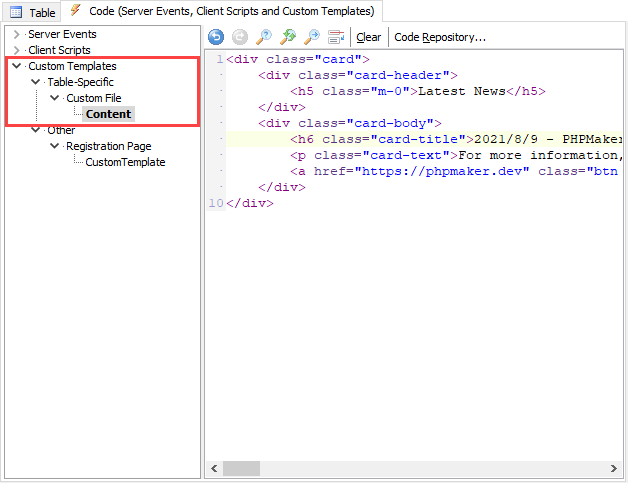Click the Find magnifier icon

tap(263, 37)
